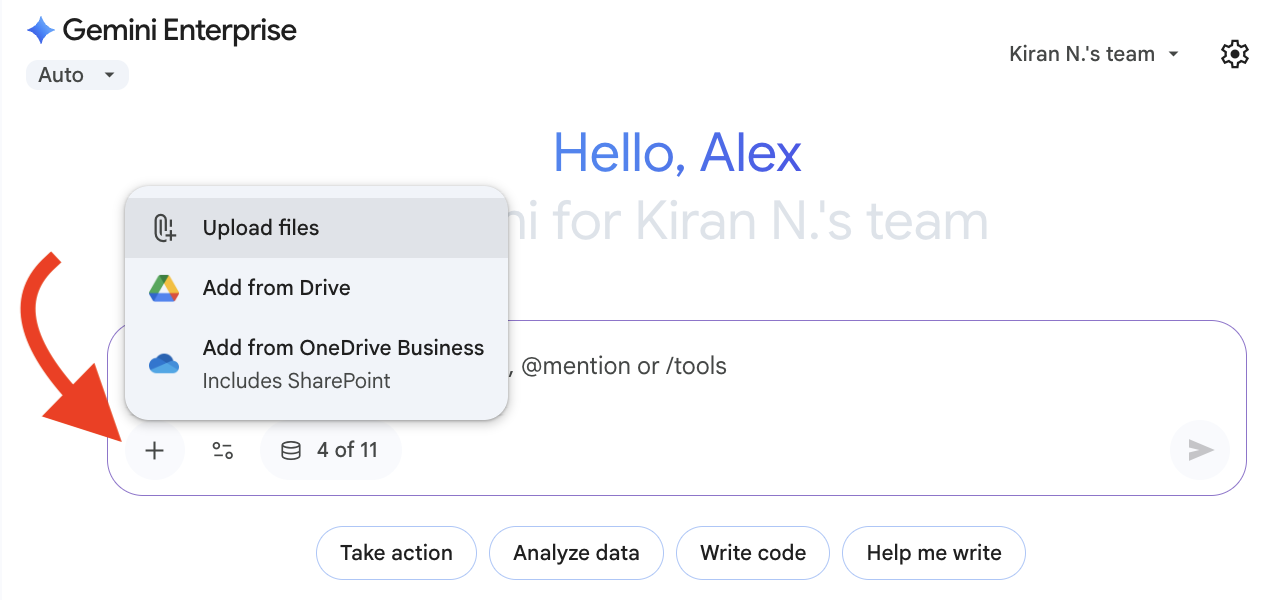The width and height of the screenshot is (1272, 600).
Task: Click the Take action suggestion
Action: tap(396, 552)
